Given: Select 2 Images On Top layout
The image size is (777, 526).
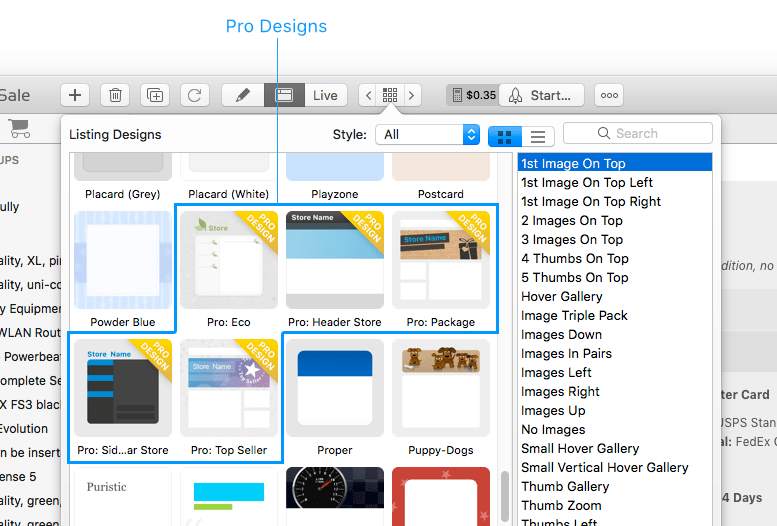Looking at the screenshot, I should click(x=615, y=221).
